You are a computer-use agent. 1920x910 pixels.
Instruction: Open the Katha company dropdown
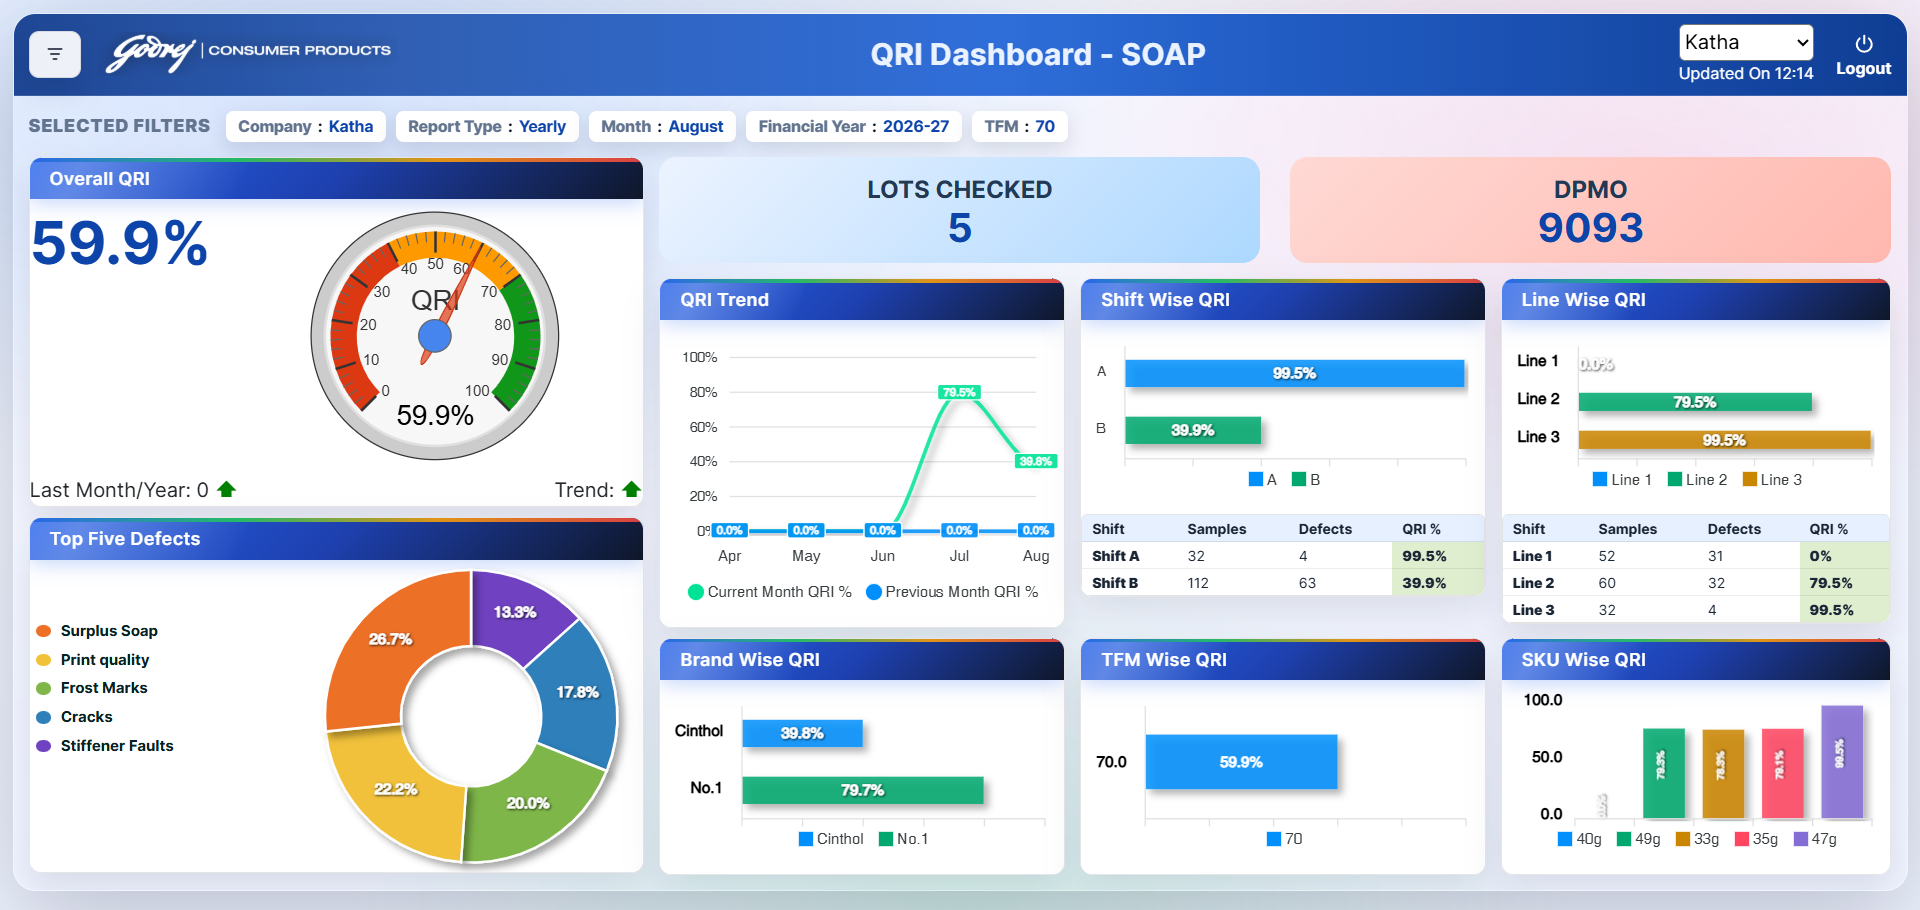point(1746,42)
